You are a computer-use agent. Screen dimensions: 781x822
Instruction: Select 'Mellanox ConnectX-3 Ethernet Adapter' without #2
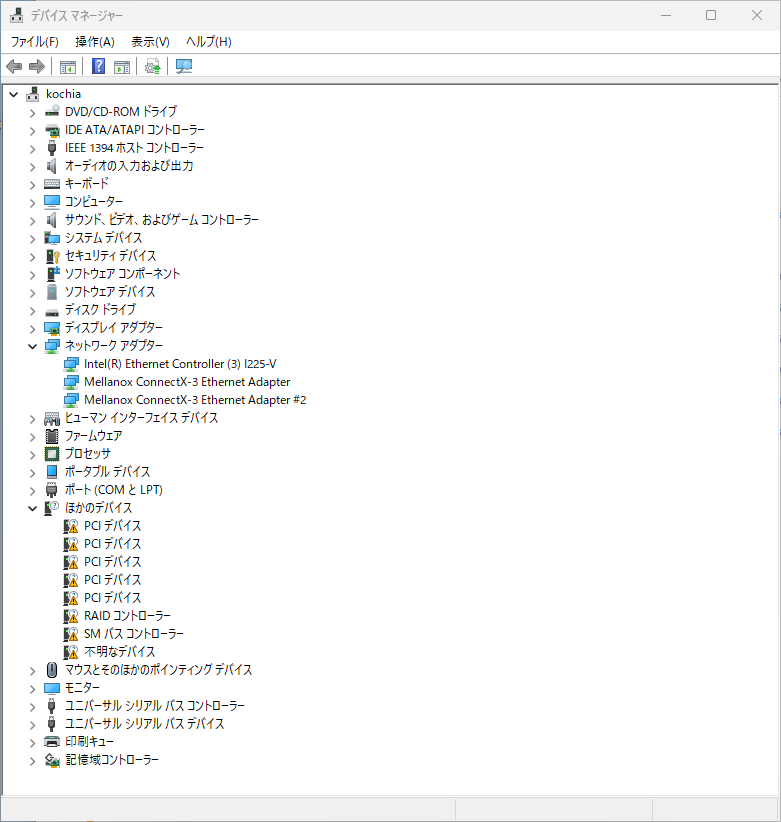pyautogui.click(x=187, y=382)
